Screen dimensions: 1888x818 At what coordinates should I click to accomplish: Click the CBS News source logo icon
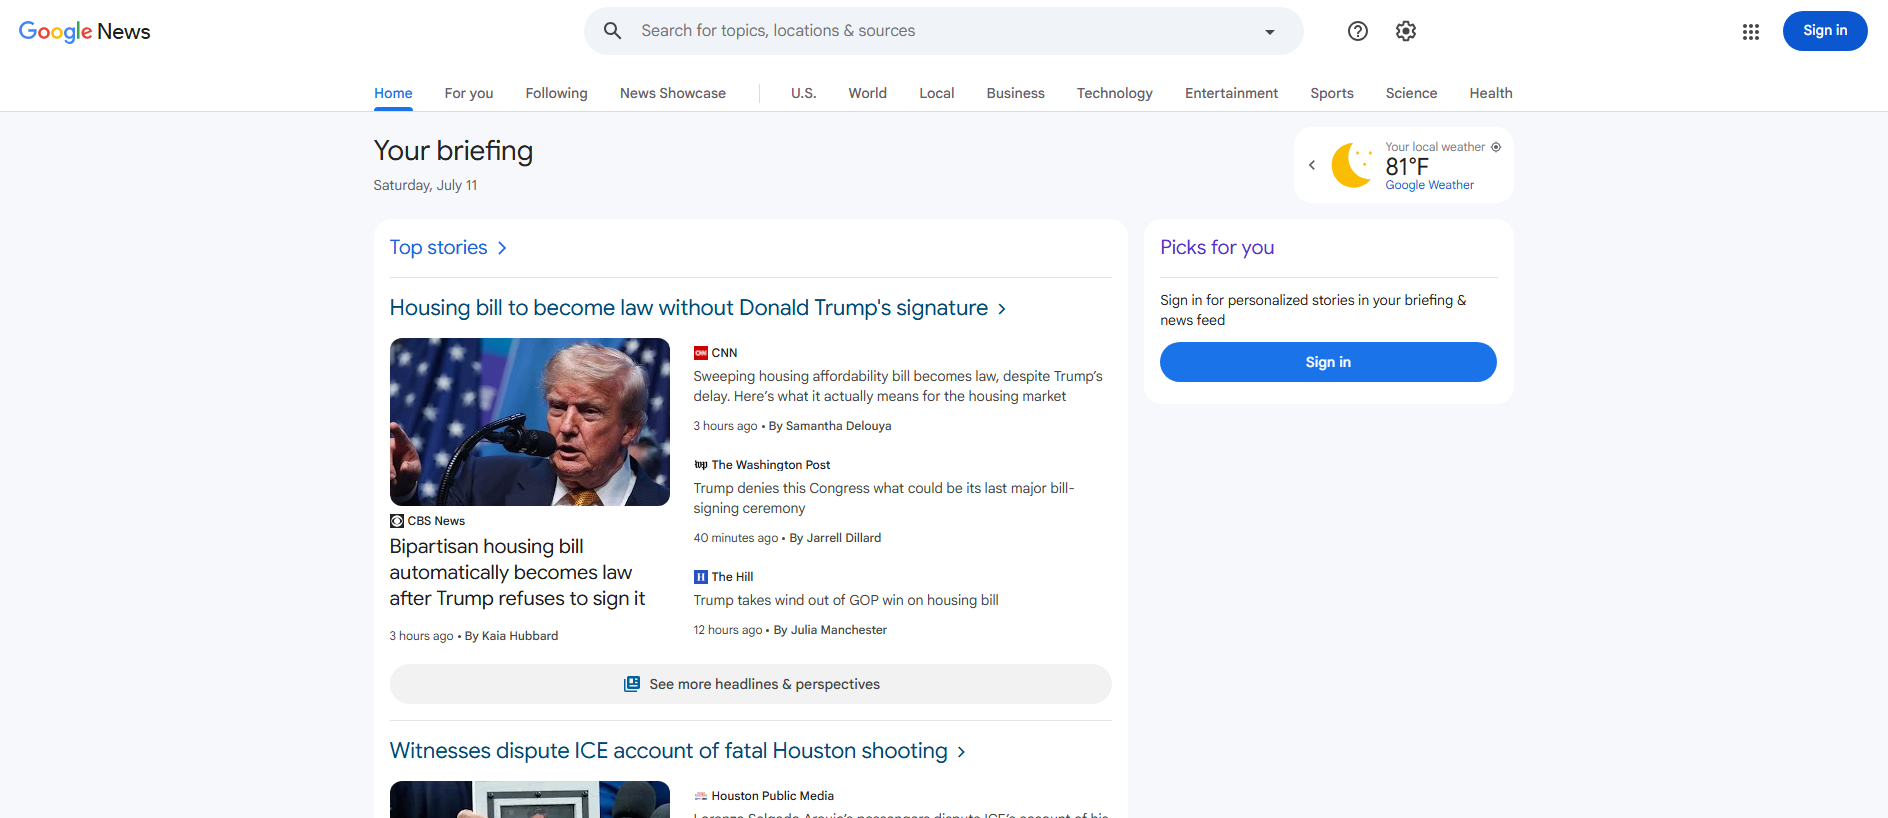pos(397,521)
